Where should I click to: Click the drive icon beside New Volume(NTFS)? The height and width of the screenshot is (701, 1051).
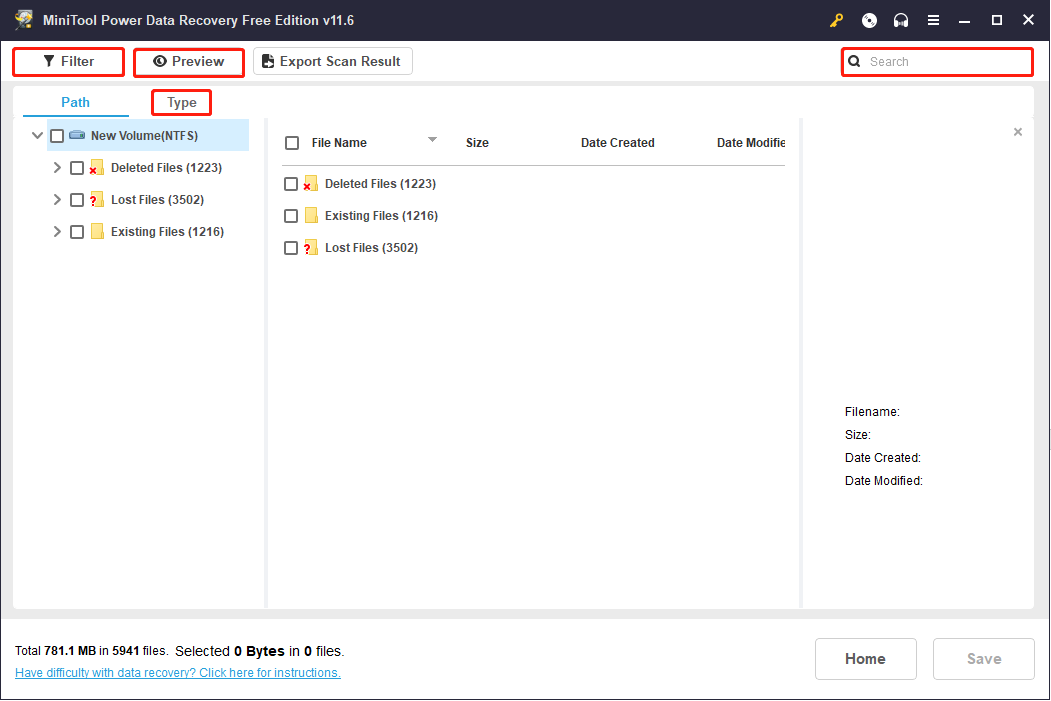click(77, 135)
